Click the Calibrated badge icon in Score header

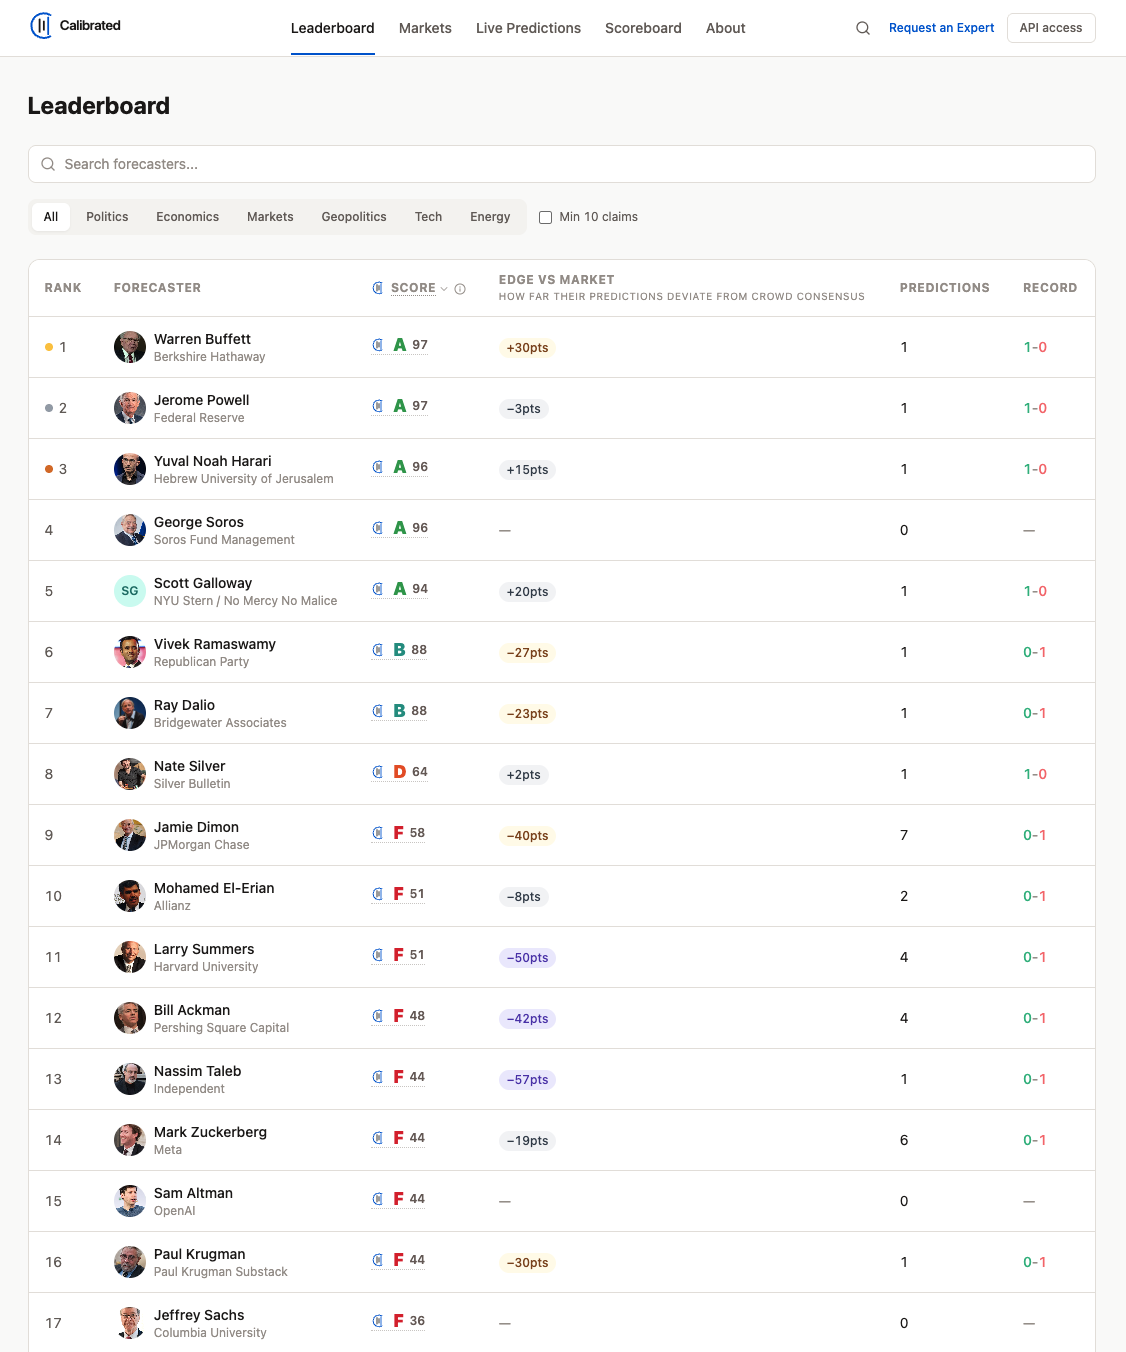pyautogui.click(x=378, y=288)
